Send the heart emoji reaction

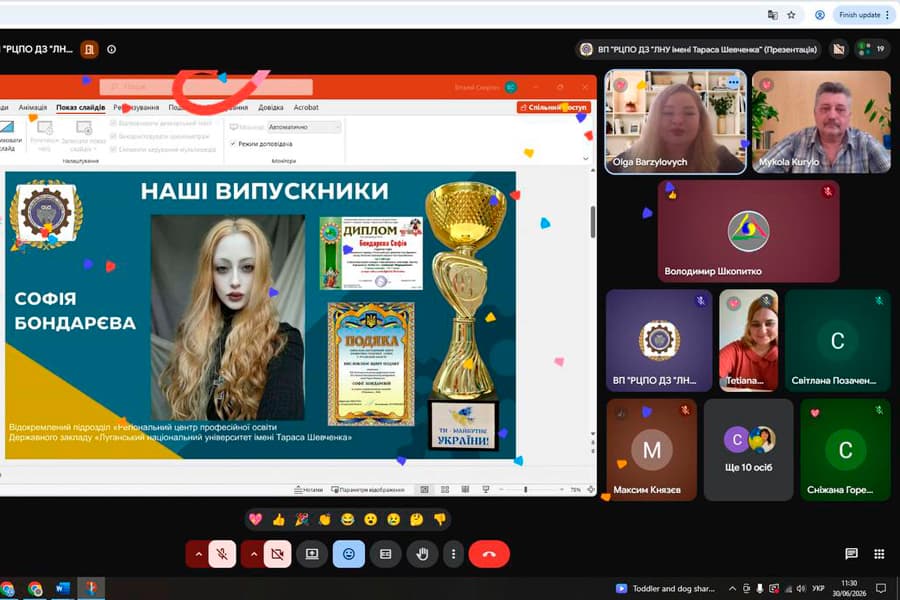tap(255, 520)
